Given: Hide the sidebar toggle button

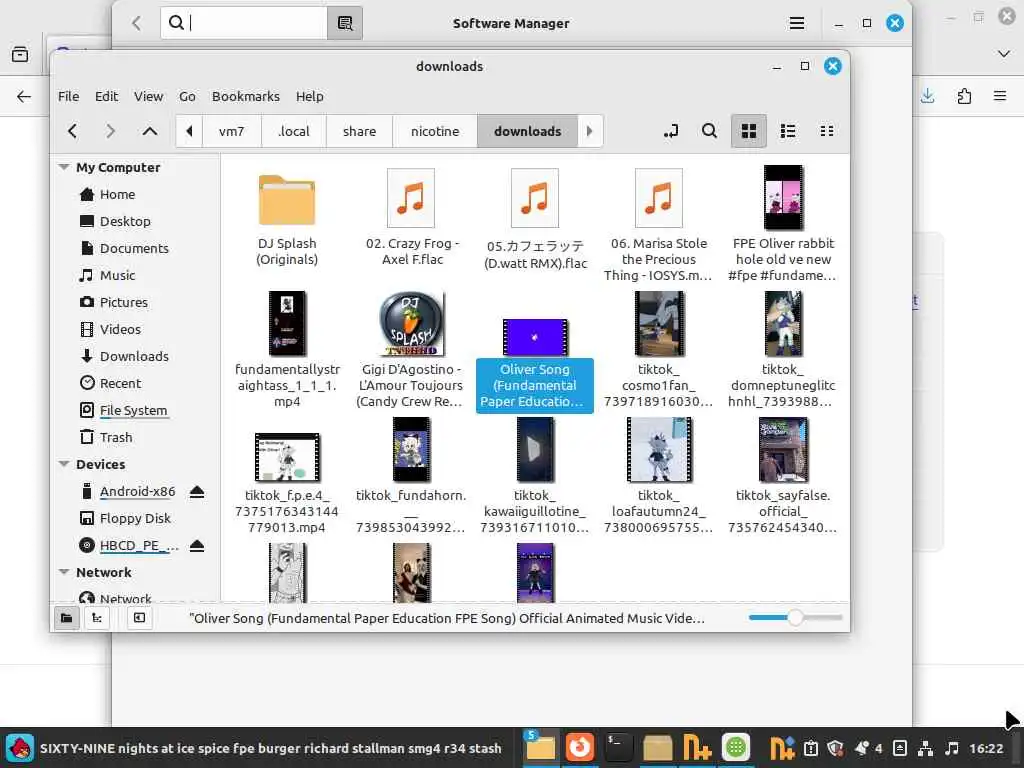Looking at the screenshot, I should (139, 618).
